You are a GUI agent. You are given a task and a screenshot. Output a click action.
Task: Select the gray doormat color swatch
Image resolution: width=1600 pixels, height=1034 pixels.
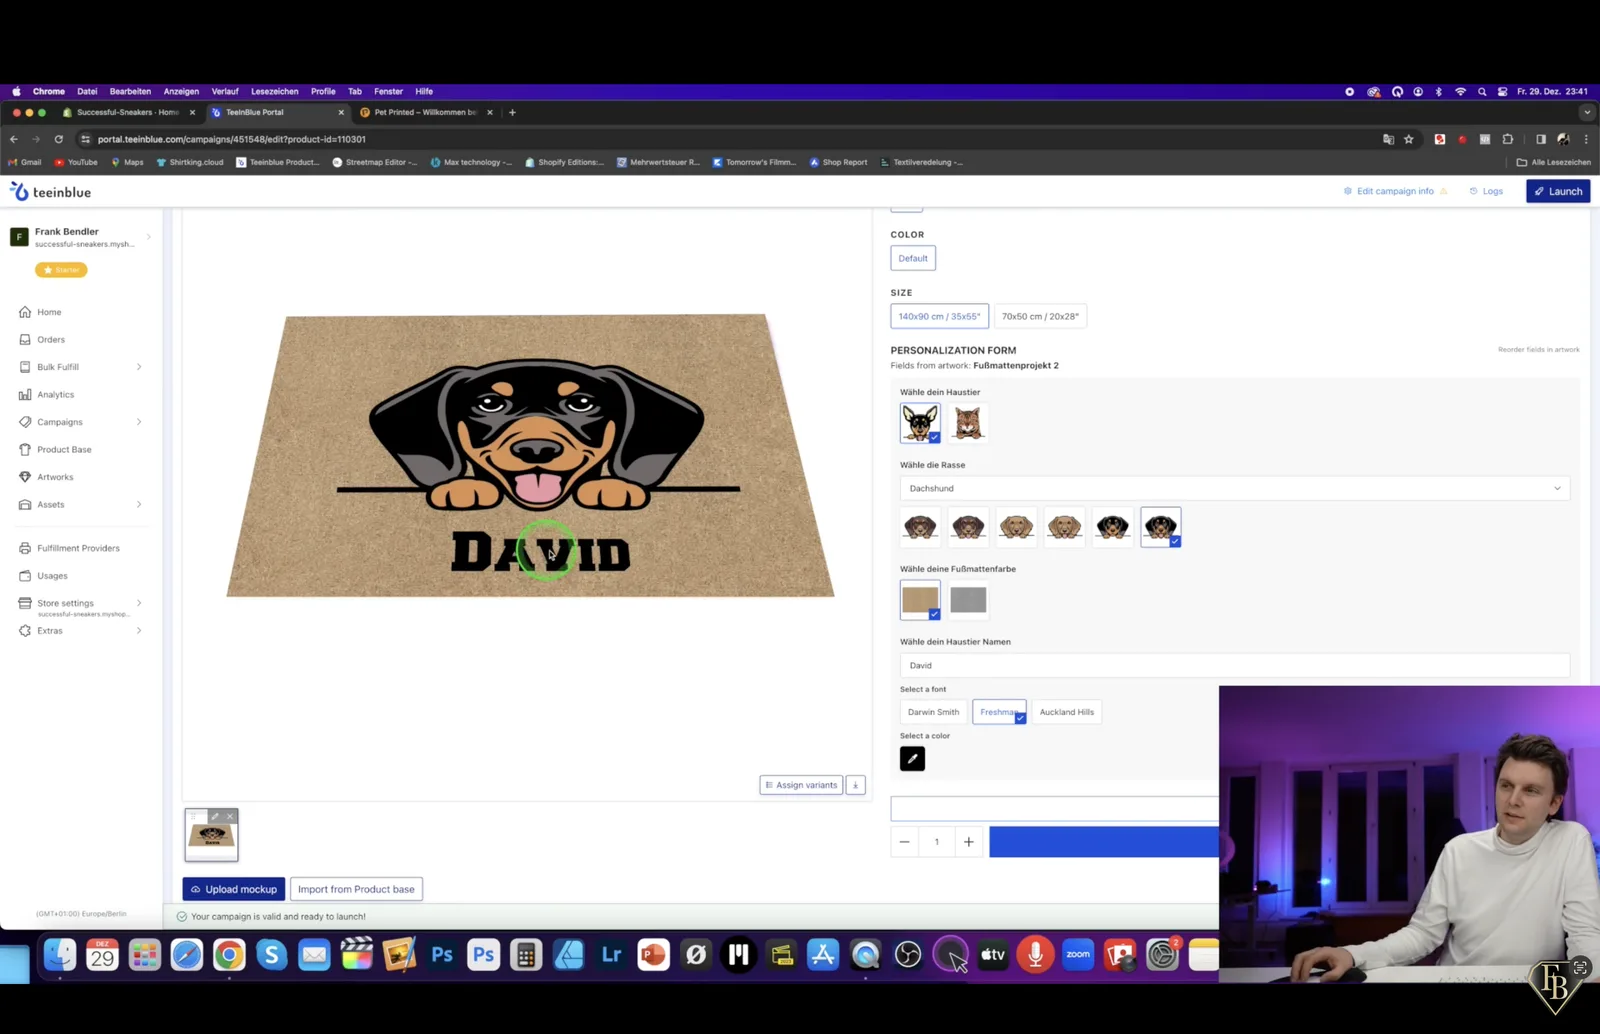(x=968, y=600)
